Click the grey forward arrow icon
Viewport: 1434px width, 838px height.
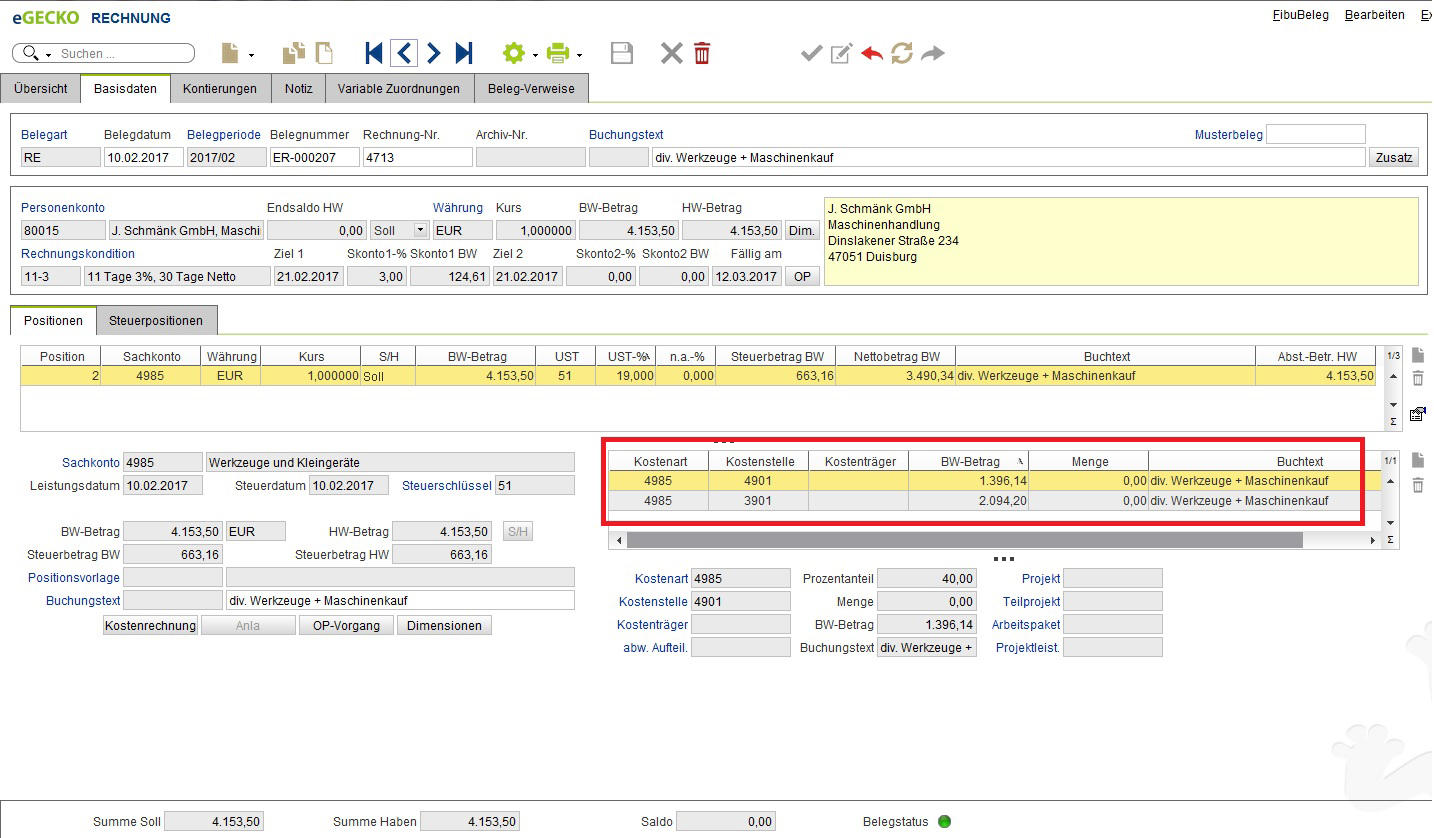click(933, 53)
